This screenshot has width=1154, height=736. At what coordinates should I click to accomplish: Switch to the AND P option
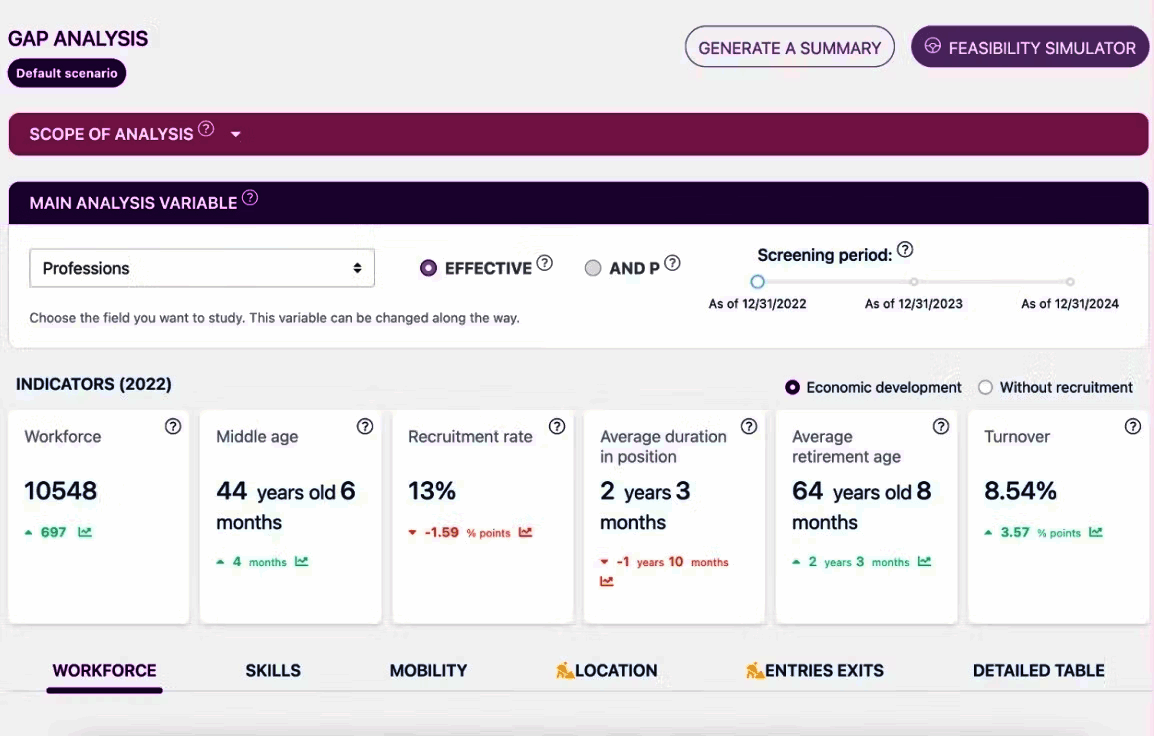[x=594, y=268]
